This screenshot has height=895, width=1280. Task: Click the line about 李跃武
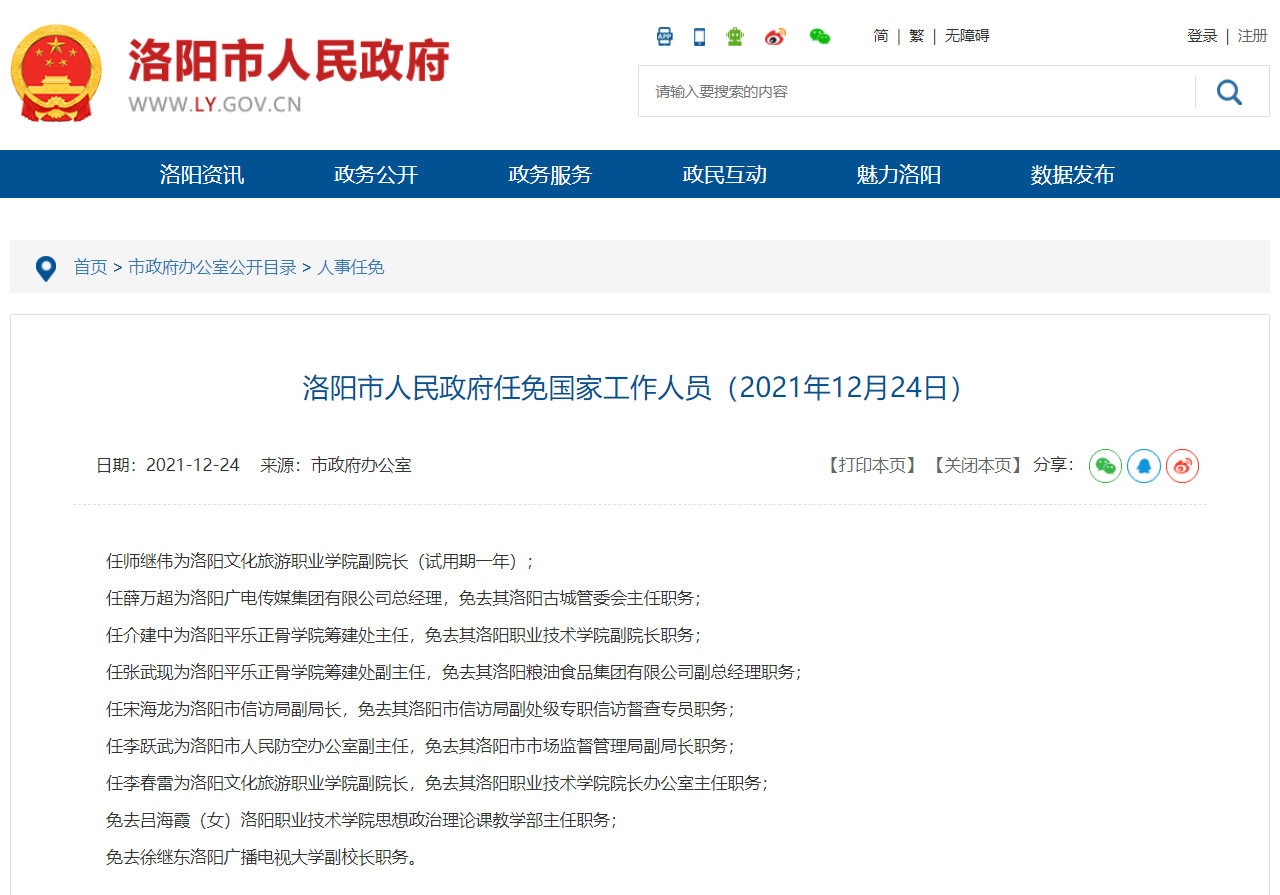(x=420, y=746)
